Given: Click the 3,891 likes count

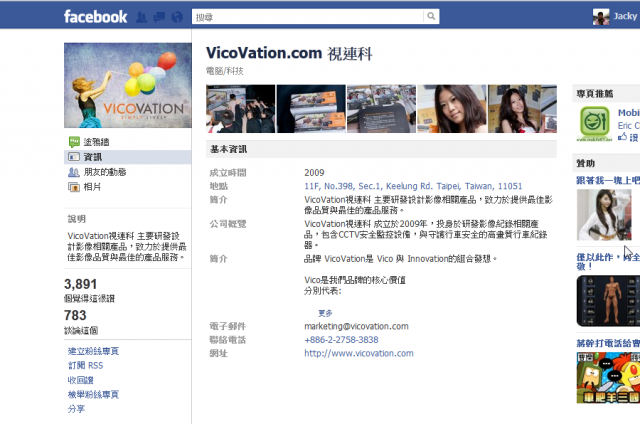Looking at the screenshot, I should [81, 284].
